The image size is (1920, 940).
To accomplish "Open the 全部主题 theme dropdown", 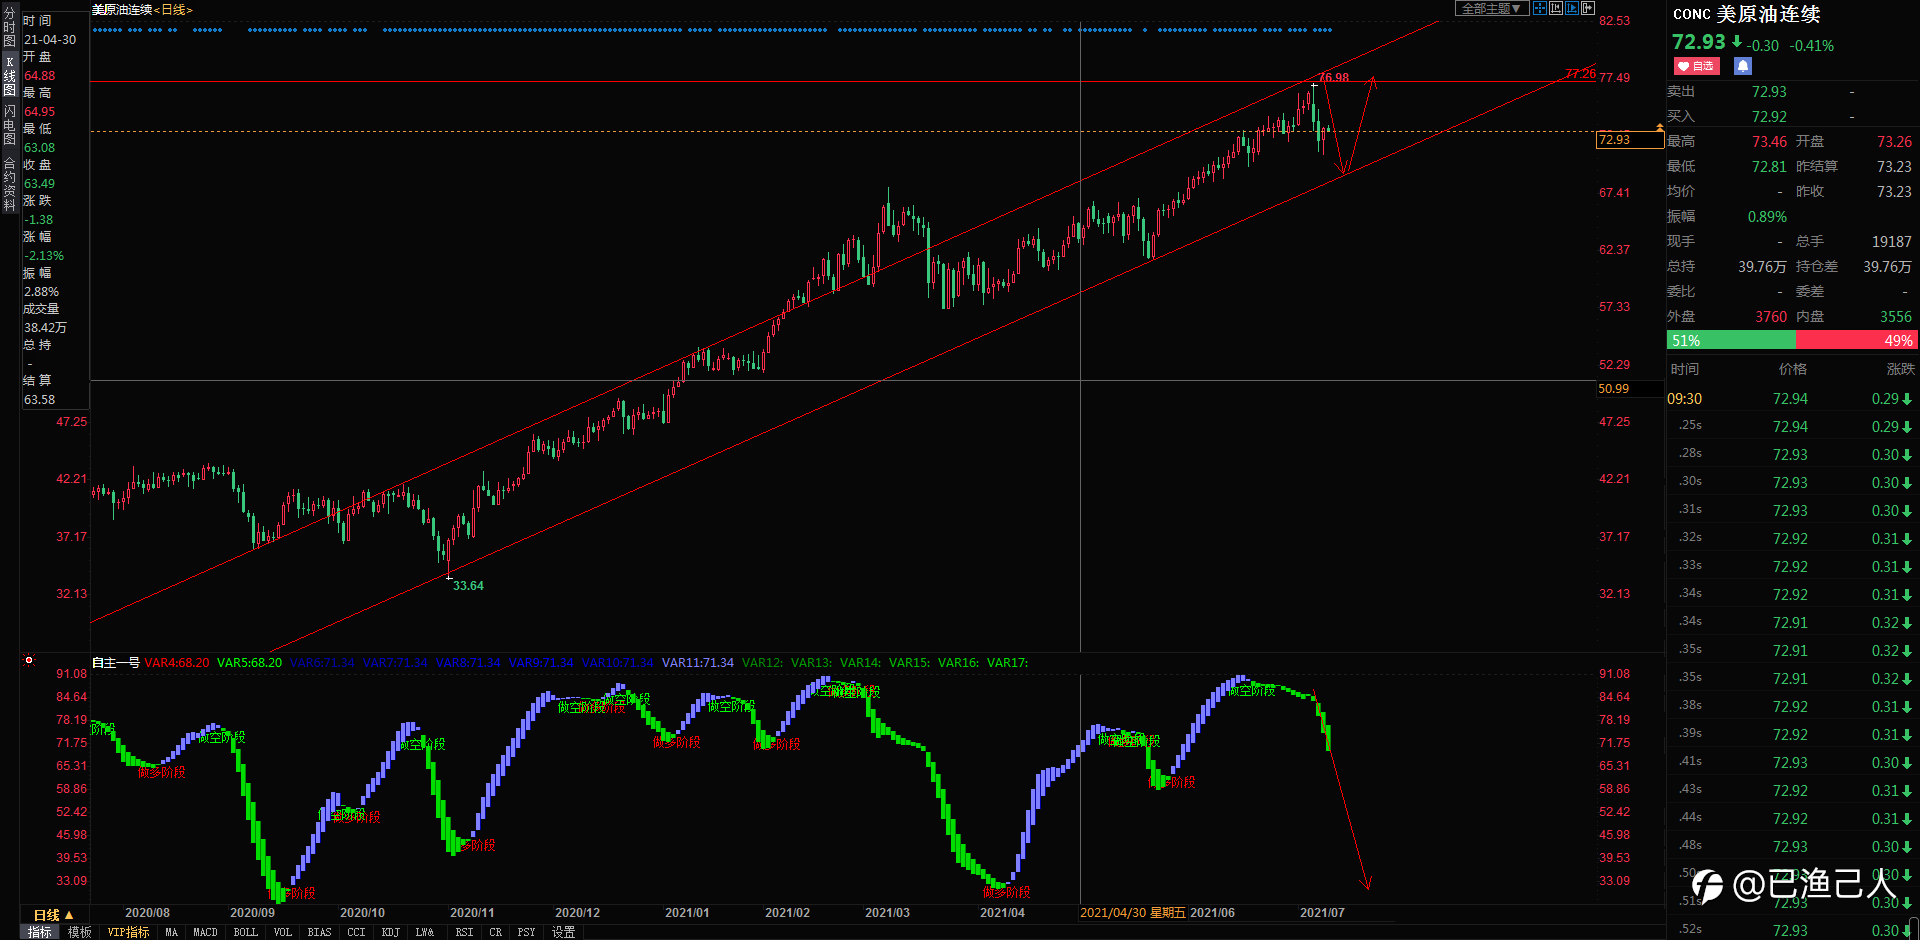I will pyautogui.click(x=1491, y=8).
